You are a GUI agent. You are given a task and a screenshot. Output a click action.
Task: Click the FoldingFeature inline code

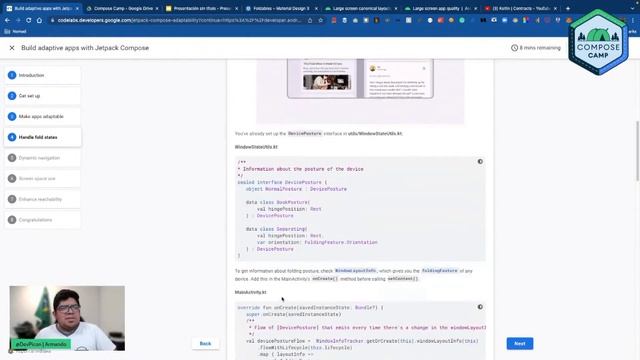[x=440, y=271]
